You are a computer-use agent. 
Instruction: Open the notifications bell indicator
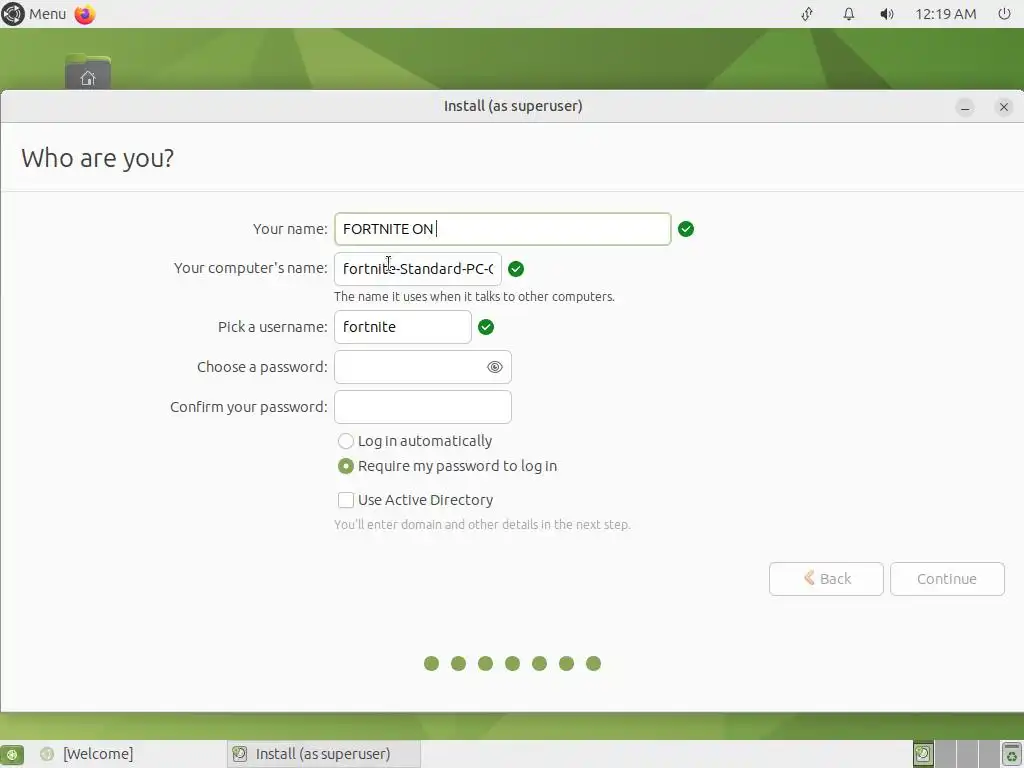pos(848,14)
